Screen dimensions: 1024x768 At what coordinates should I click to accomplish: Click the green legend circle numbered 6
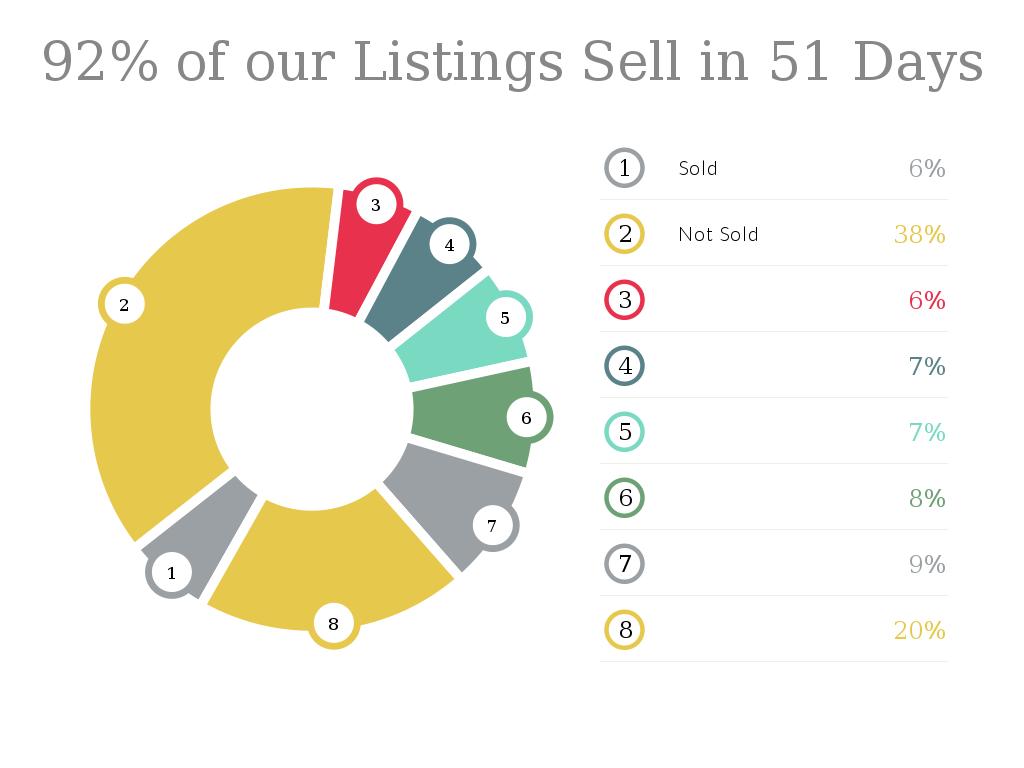[625, 498]
